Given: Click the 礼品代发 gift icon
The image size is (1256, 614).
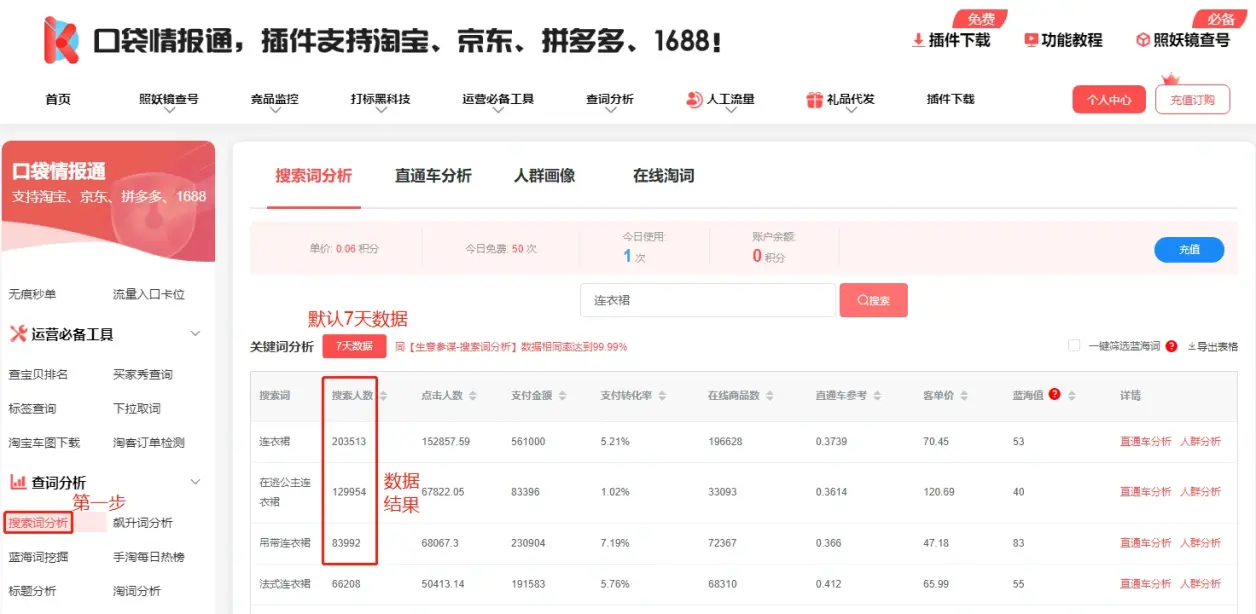Looking at the screenshot, I should coord(814,99).
